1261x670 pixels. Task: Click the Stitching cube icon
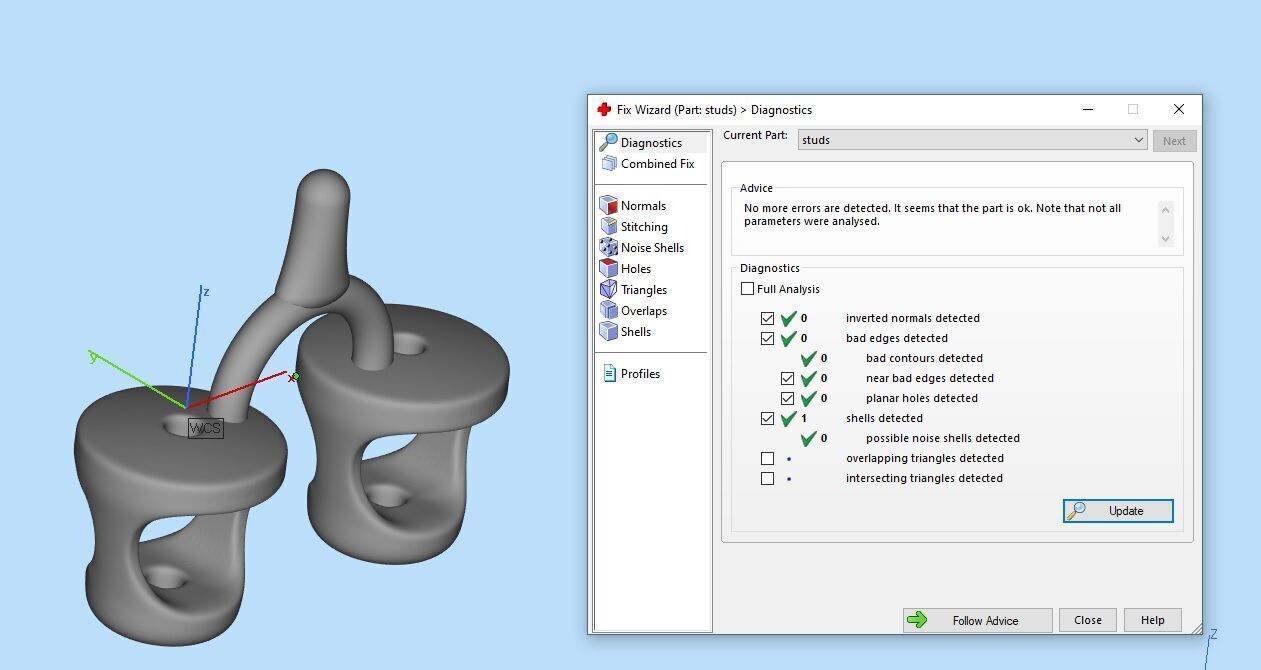[x=608, y=226]
